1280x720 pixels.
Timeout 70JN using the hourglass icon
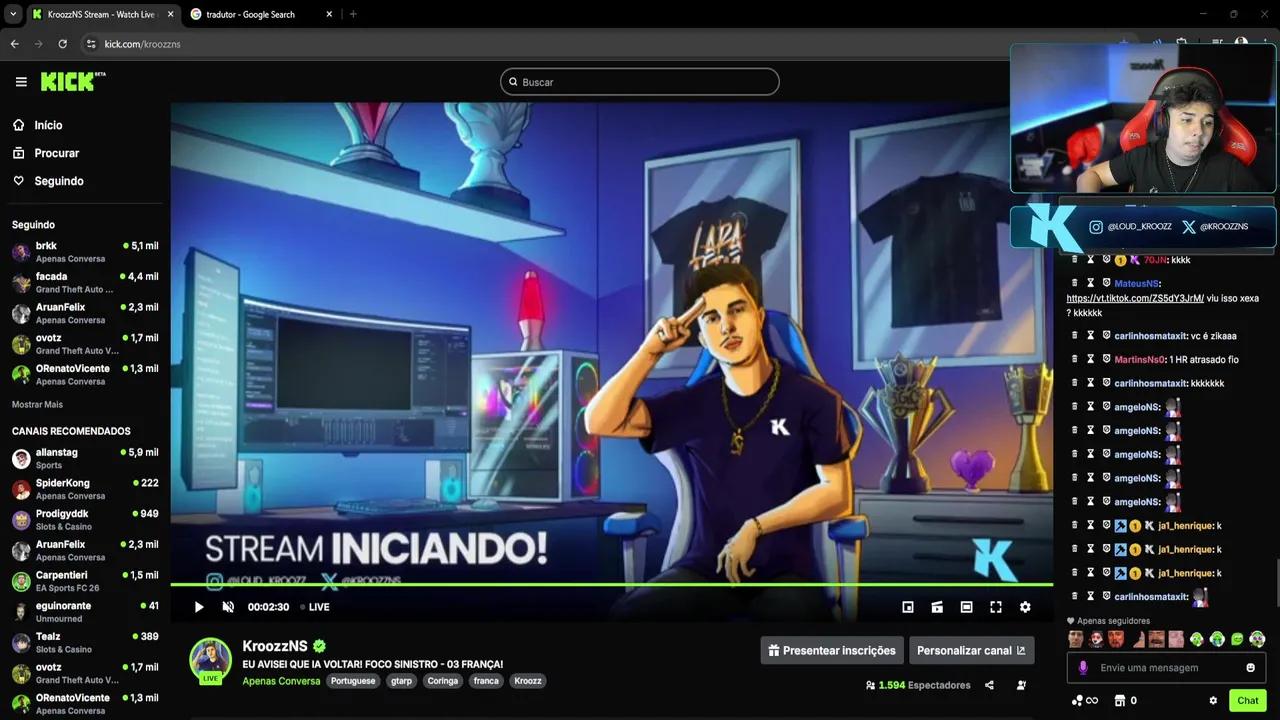click(x=1091, y=260)
